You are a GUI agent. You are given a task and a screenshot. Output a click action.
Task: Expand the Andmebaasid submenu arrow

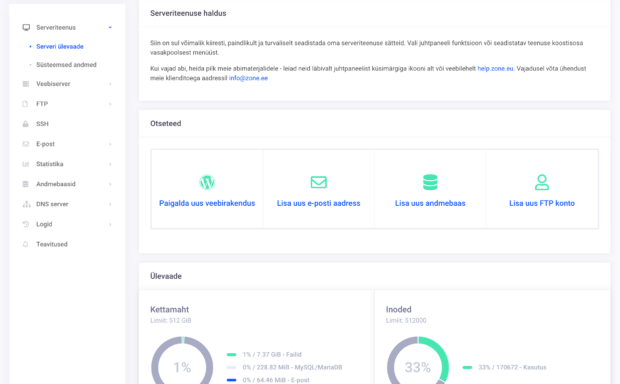tap(110, 184)
